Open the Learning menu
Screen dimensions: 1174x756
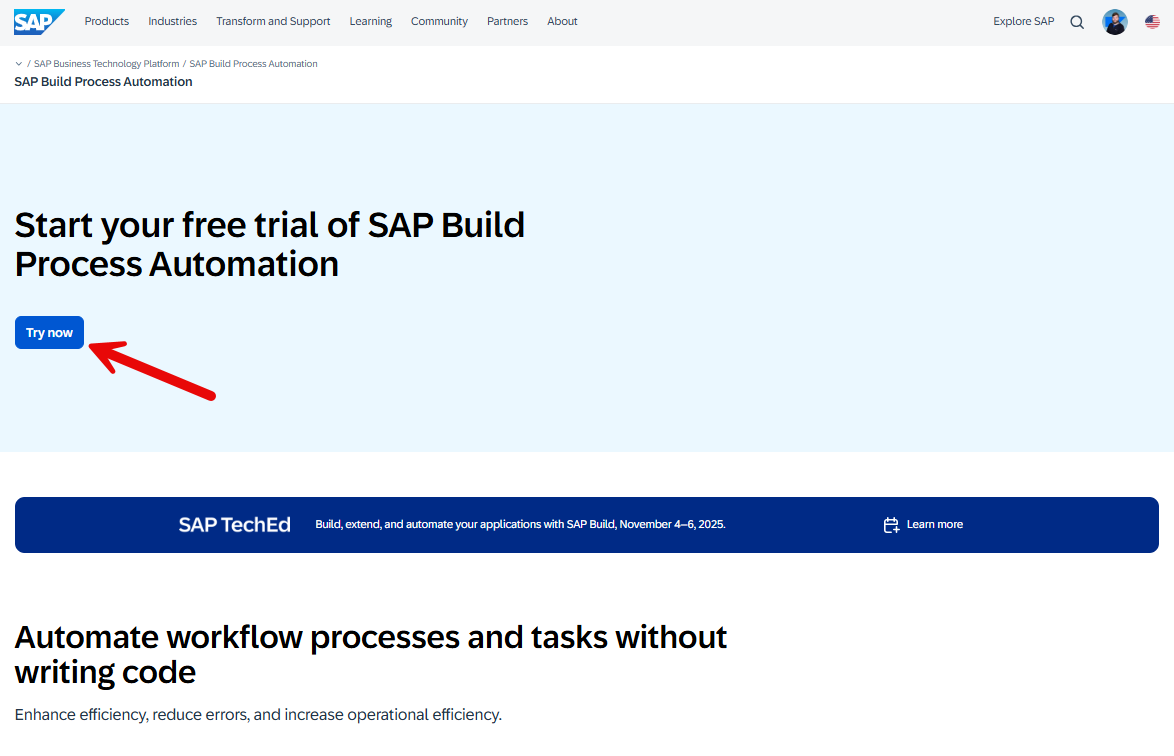click(371, 21)
